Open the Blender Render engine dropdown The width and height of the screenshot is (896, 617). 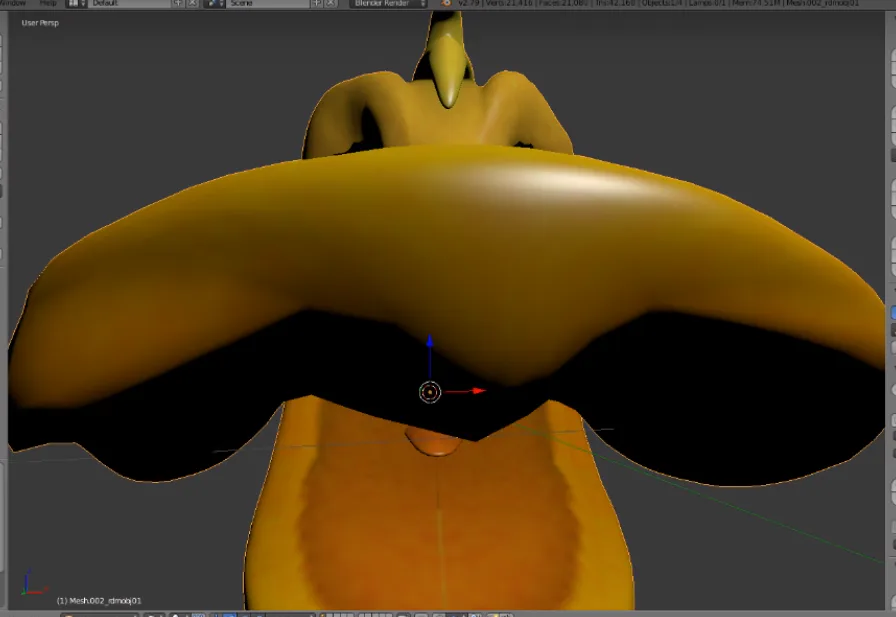(x=389, y=3)
